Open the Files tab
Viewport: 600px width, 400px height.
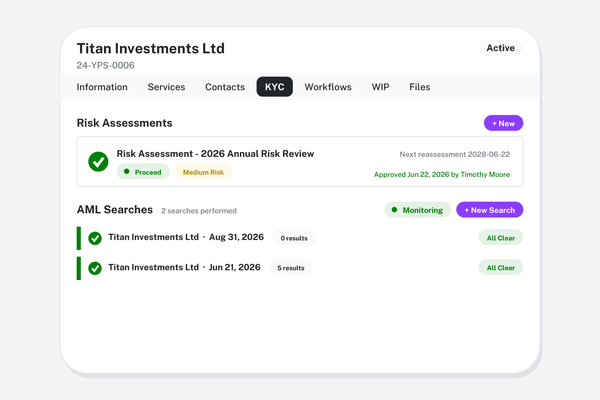coord(420,87)
